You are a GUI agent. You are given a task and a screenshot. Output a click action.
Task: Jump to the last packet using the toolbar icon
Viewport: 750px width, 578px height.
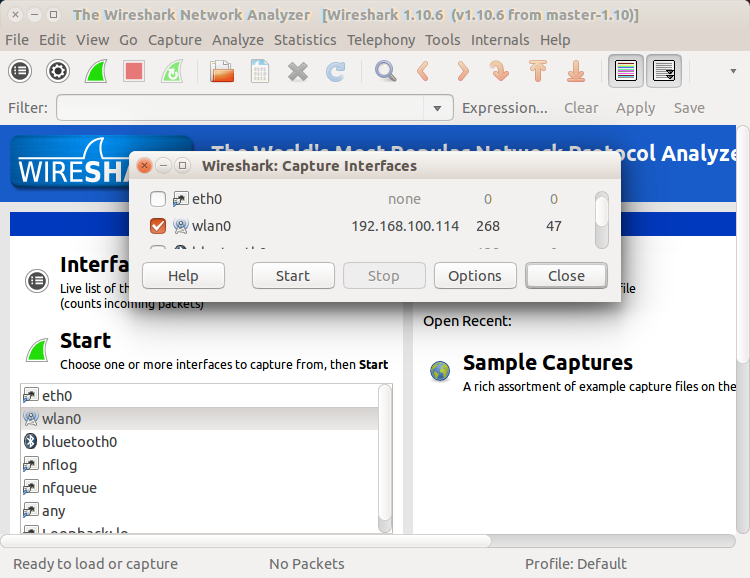tap(576, 71)
